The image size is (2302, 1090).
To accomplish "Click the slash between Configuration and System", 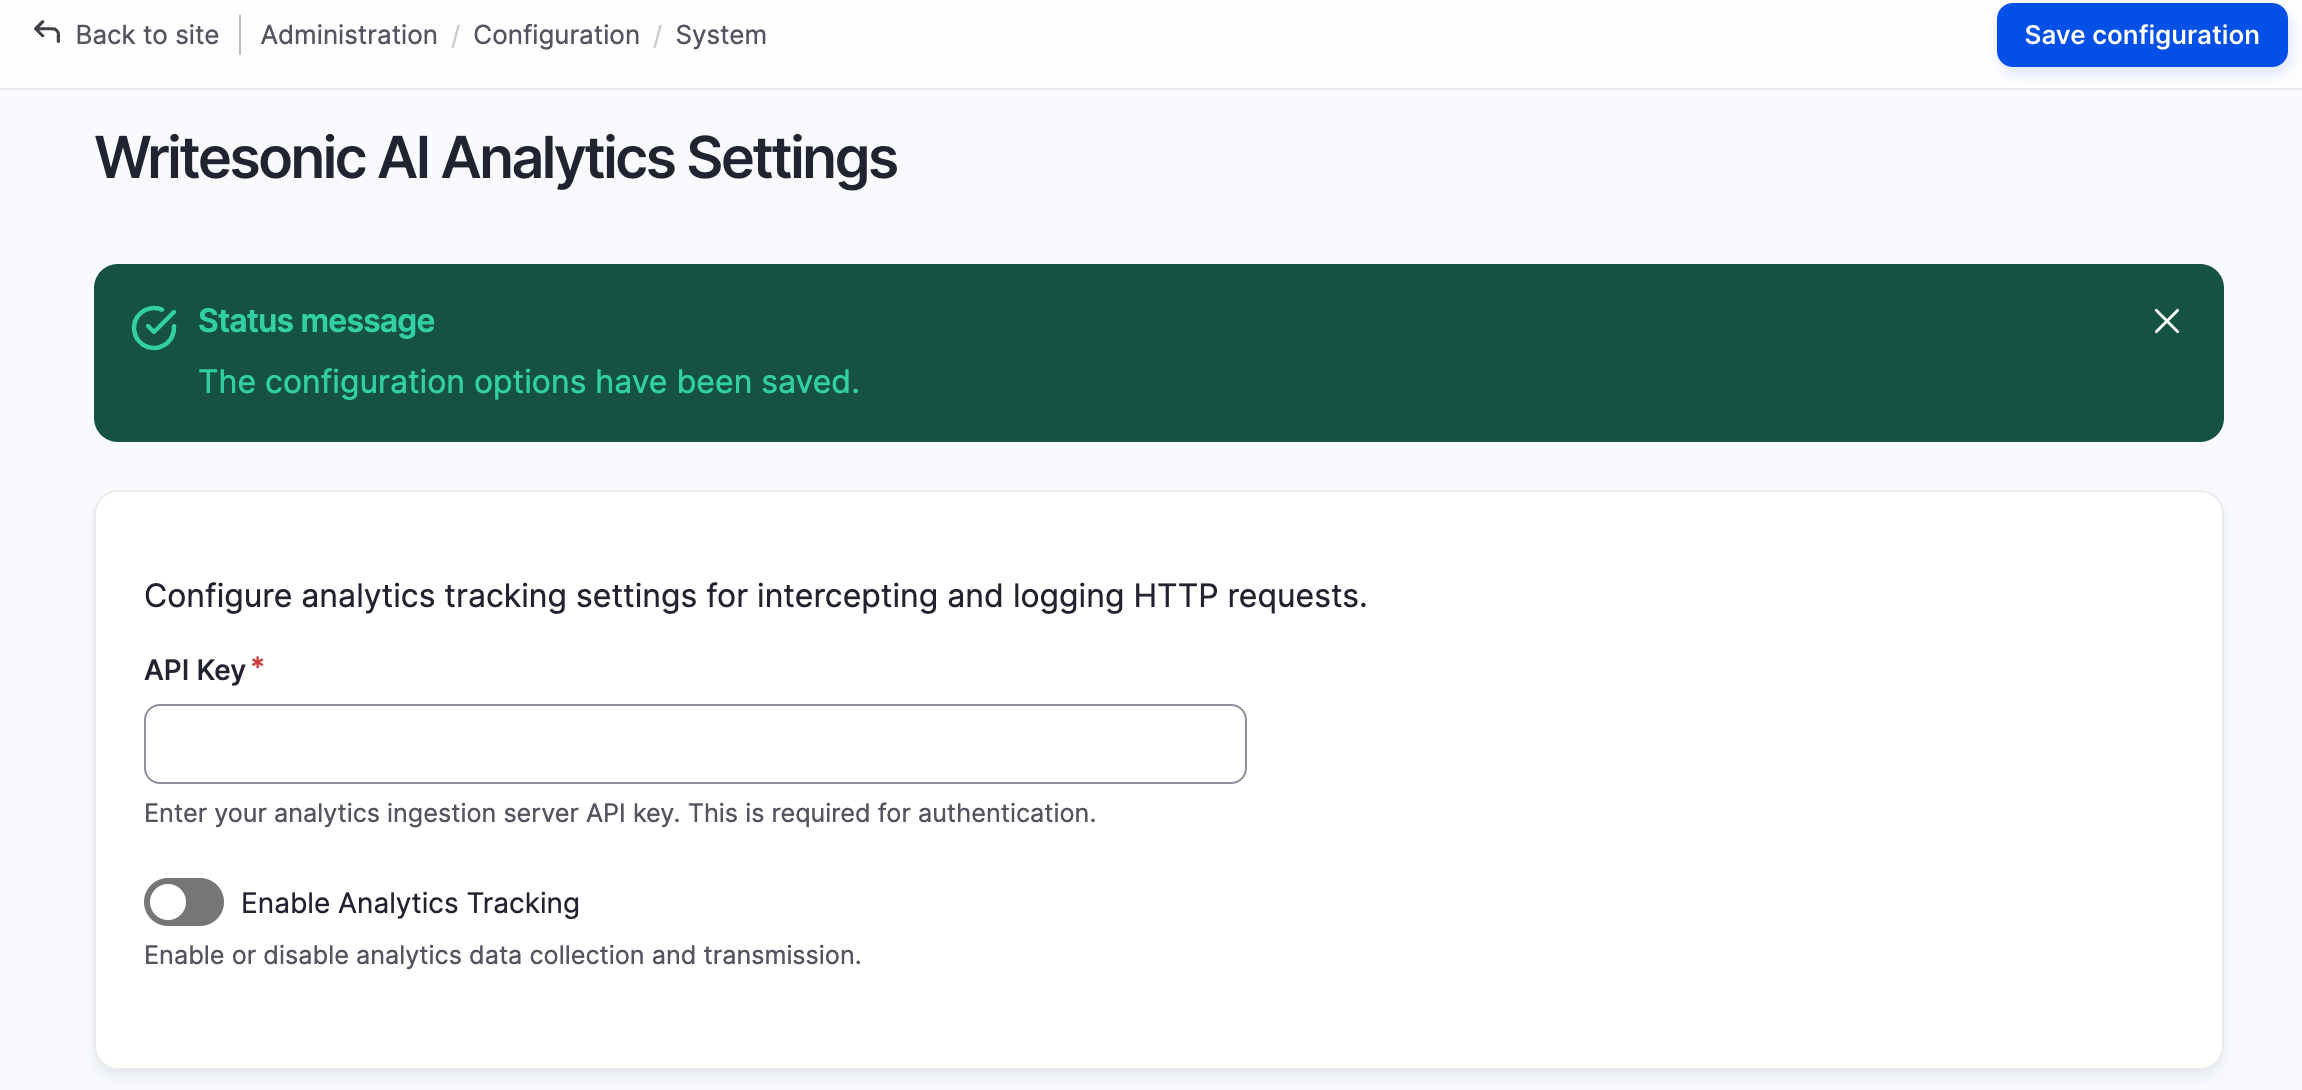I will [658, 36].
